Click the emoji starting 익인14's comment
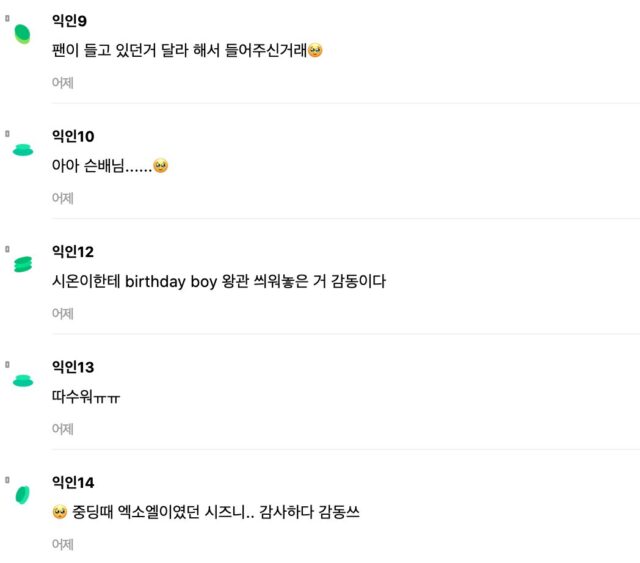 pos(59,512)
